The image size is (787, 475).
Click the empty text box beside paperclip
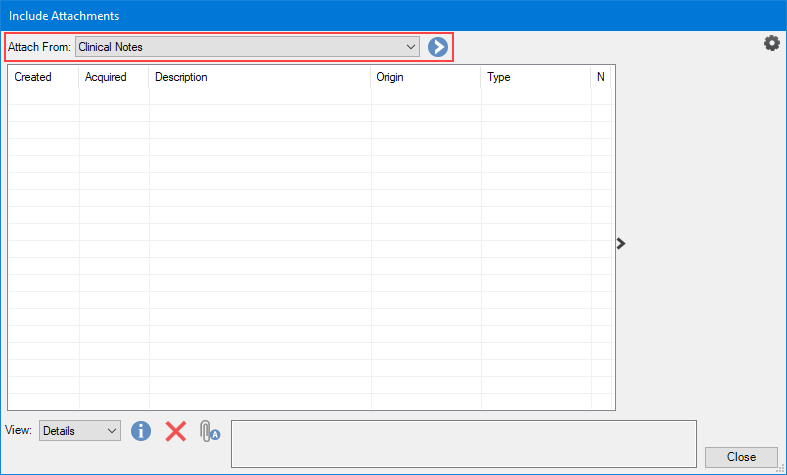pyautogui.click(x=463, y=443)
